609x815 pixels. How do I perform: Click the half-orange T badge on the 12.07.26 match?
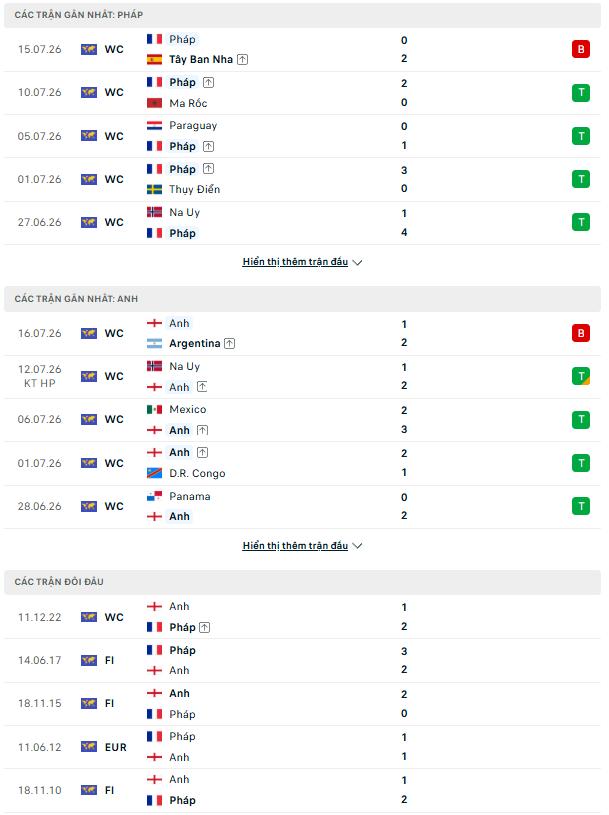click(580, 376)
